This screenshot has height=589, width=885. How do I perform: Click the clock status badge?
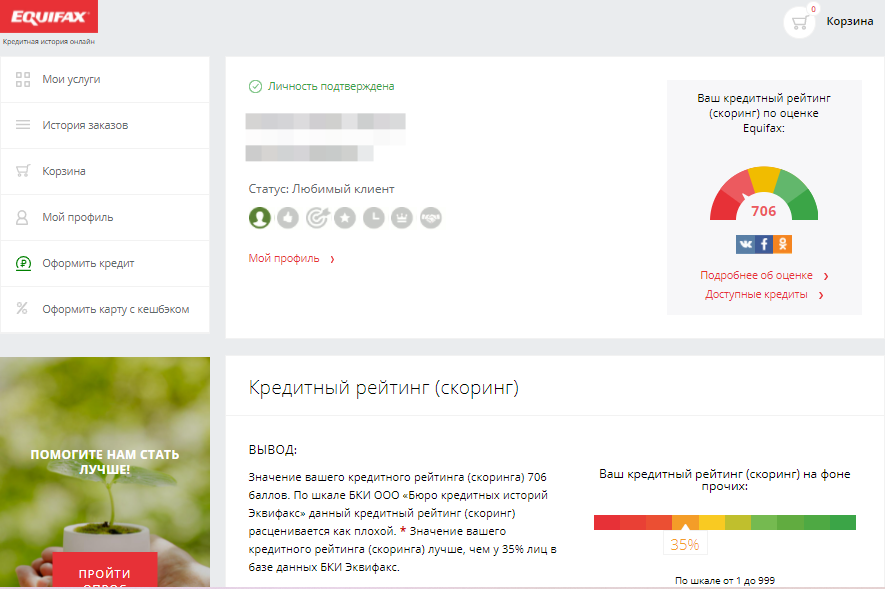[x=373, y=217]
